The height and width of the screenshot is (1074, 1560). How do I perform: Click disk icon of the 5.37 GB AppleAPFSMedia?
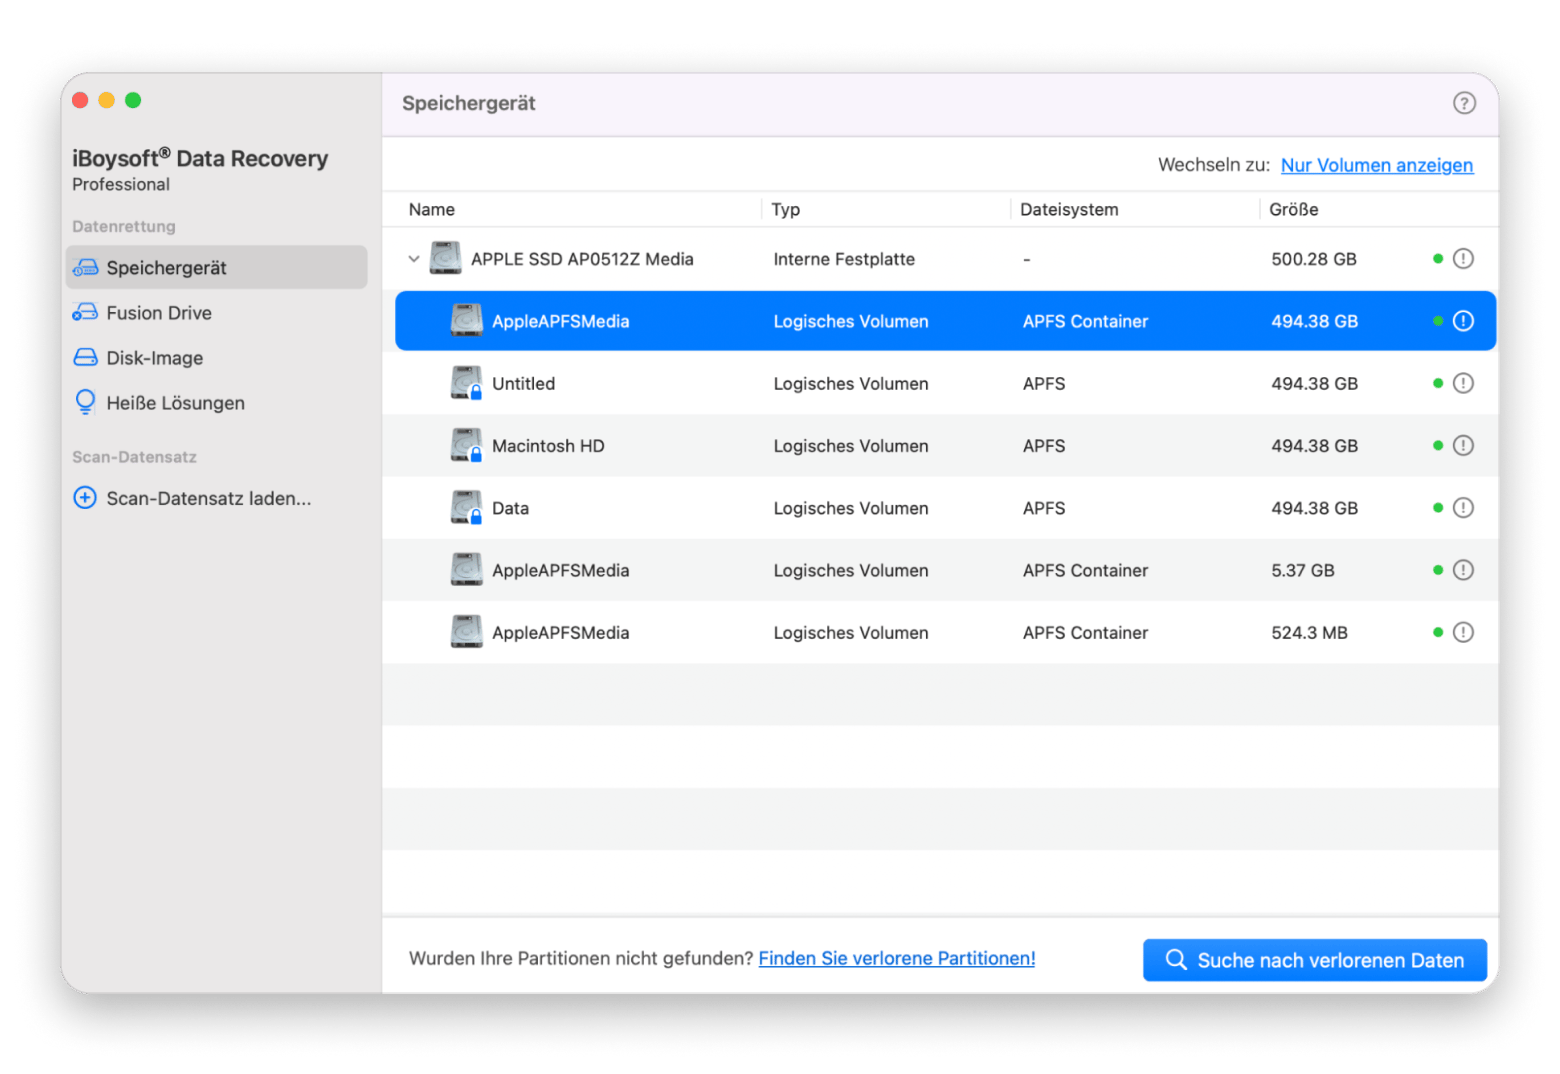[466, 570]
